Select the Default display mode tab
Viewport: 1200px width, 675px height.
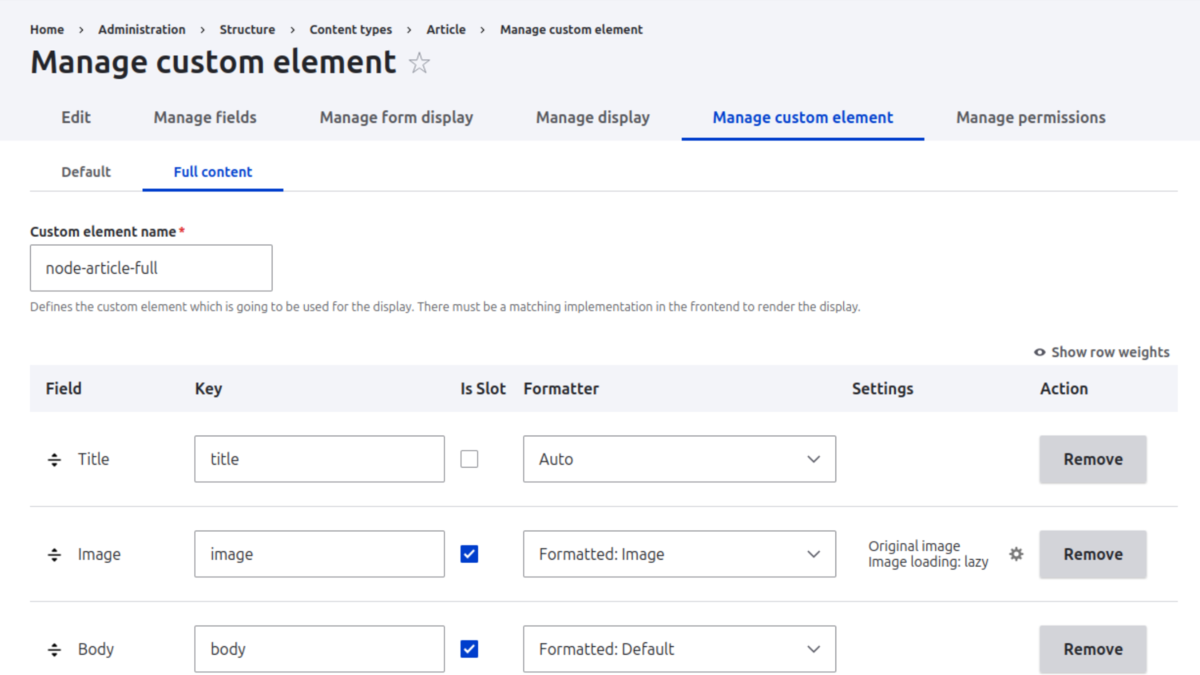tap(85, 171)
